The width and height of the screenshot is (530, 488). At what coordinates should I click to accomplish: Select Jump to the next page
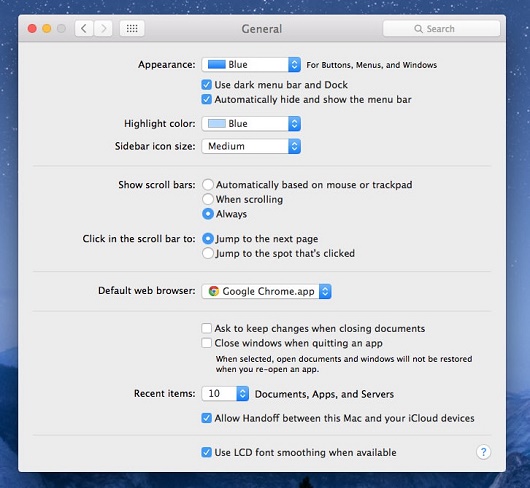tap(208, 239)
